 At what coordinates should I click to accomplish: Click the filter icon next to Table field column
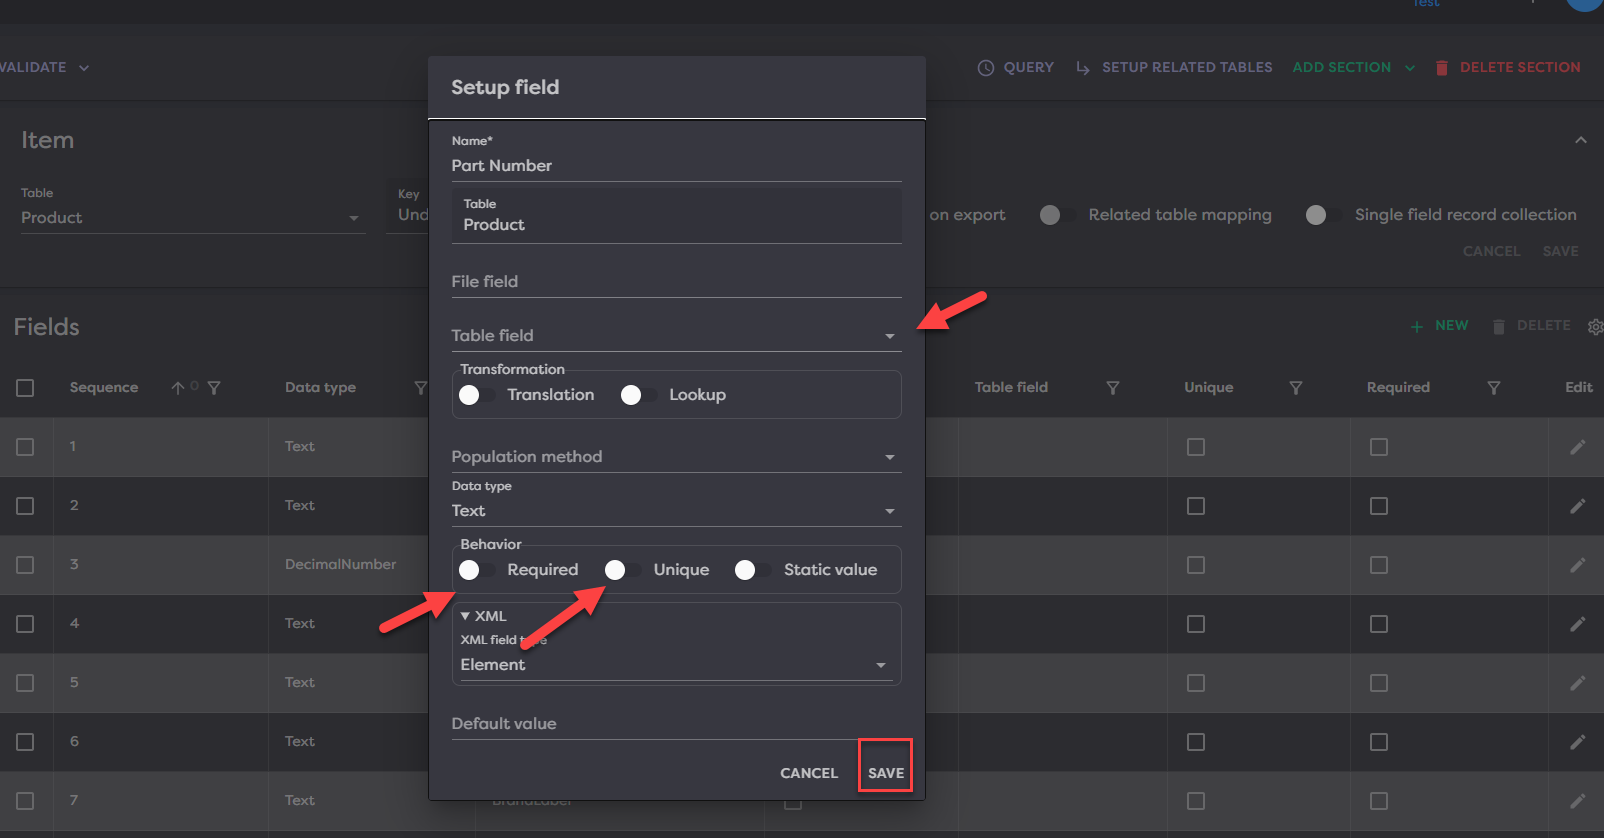1112,388
